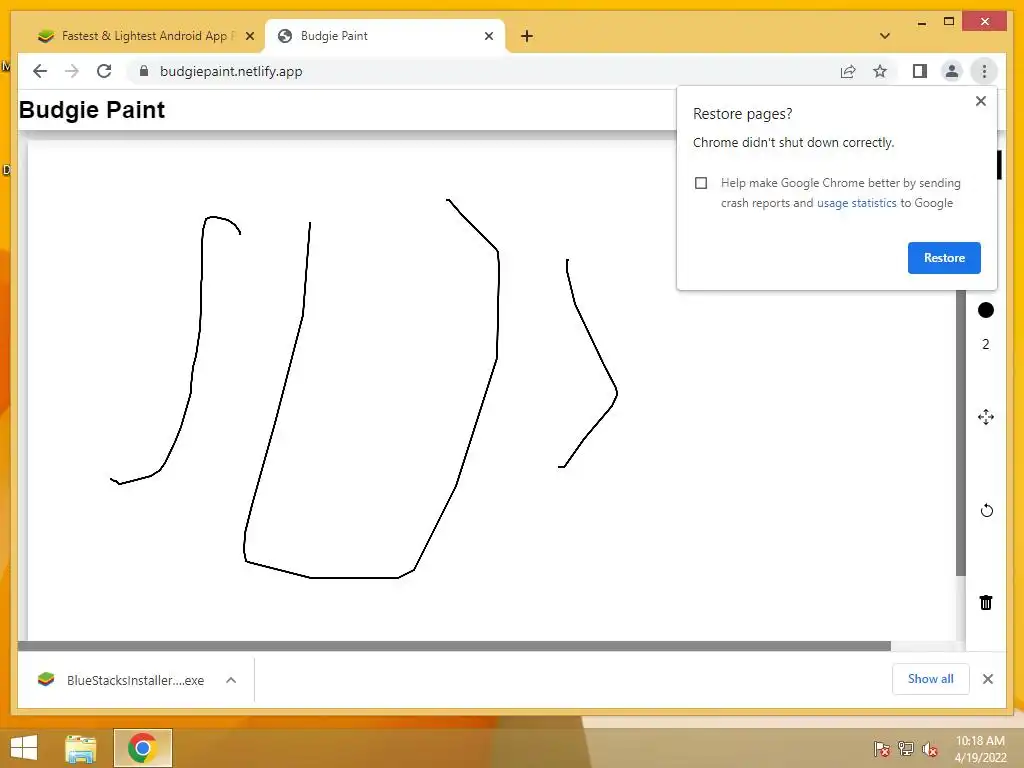Select the black brush color dot
This screenshot has height=768, width=1024.
coord(985,310)
